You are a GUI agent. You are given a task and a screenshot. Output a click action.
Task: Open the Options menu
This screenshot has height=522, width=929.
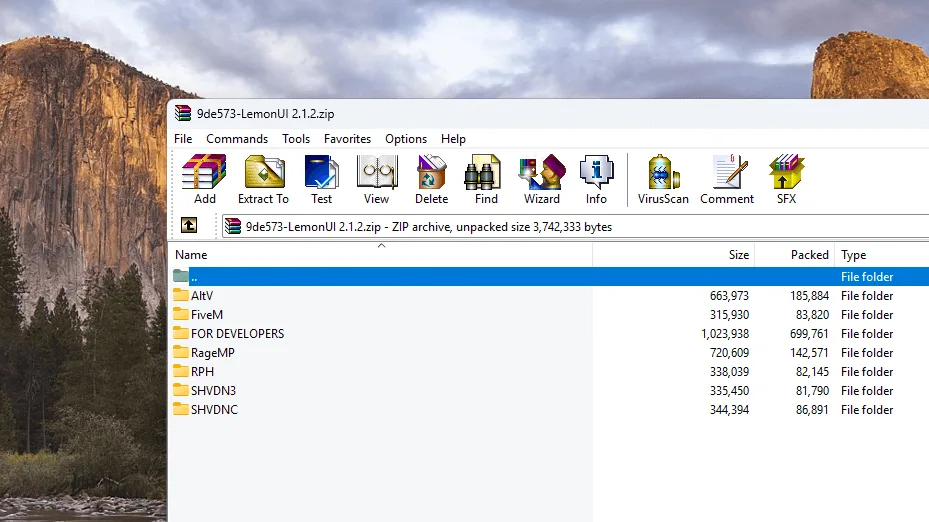[406, 139]
